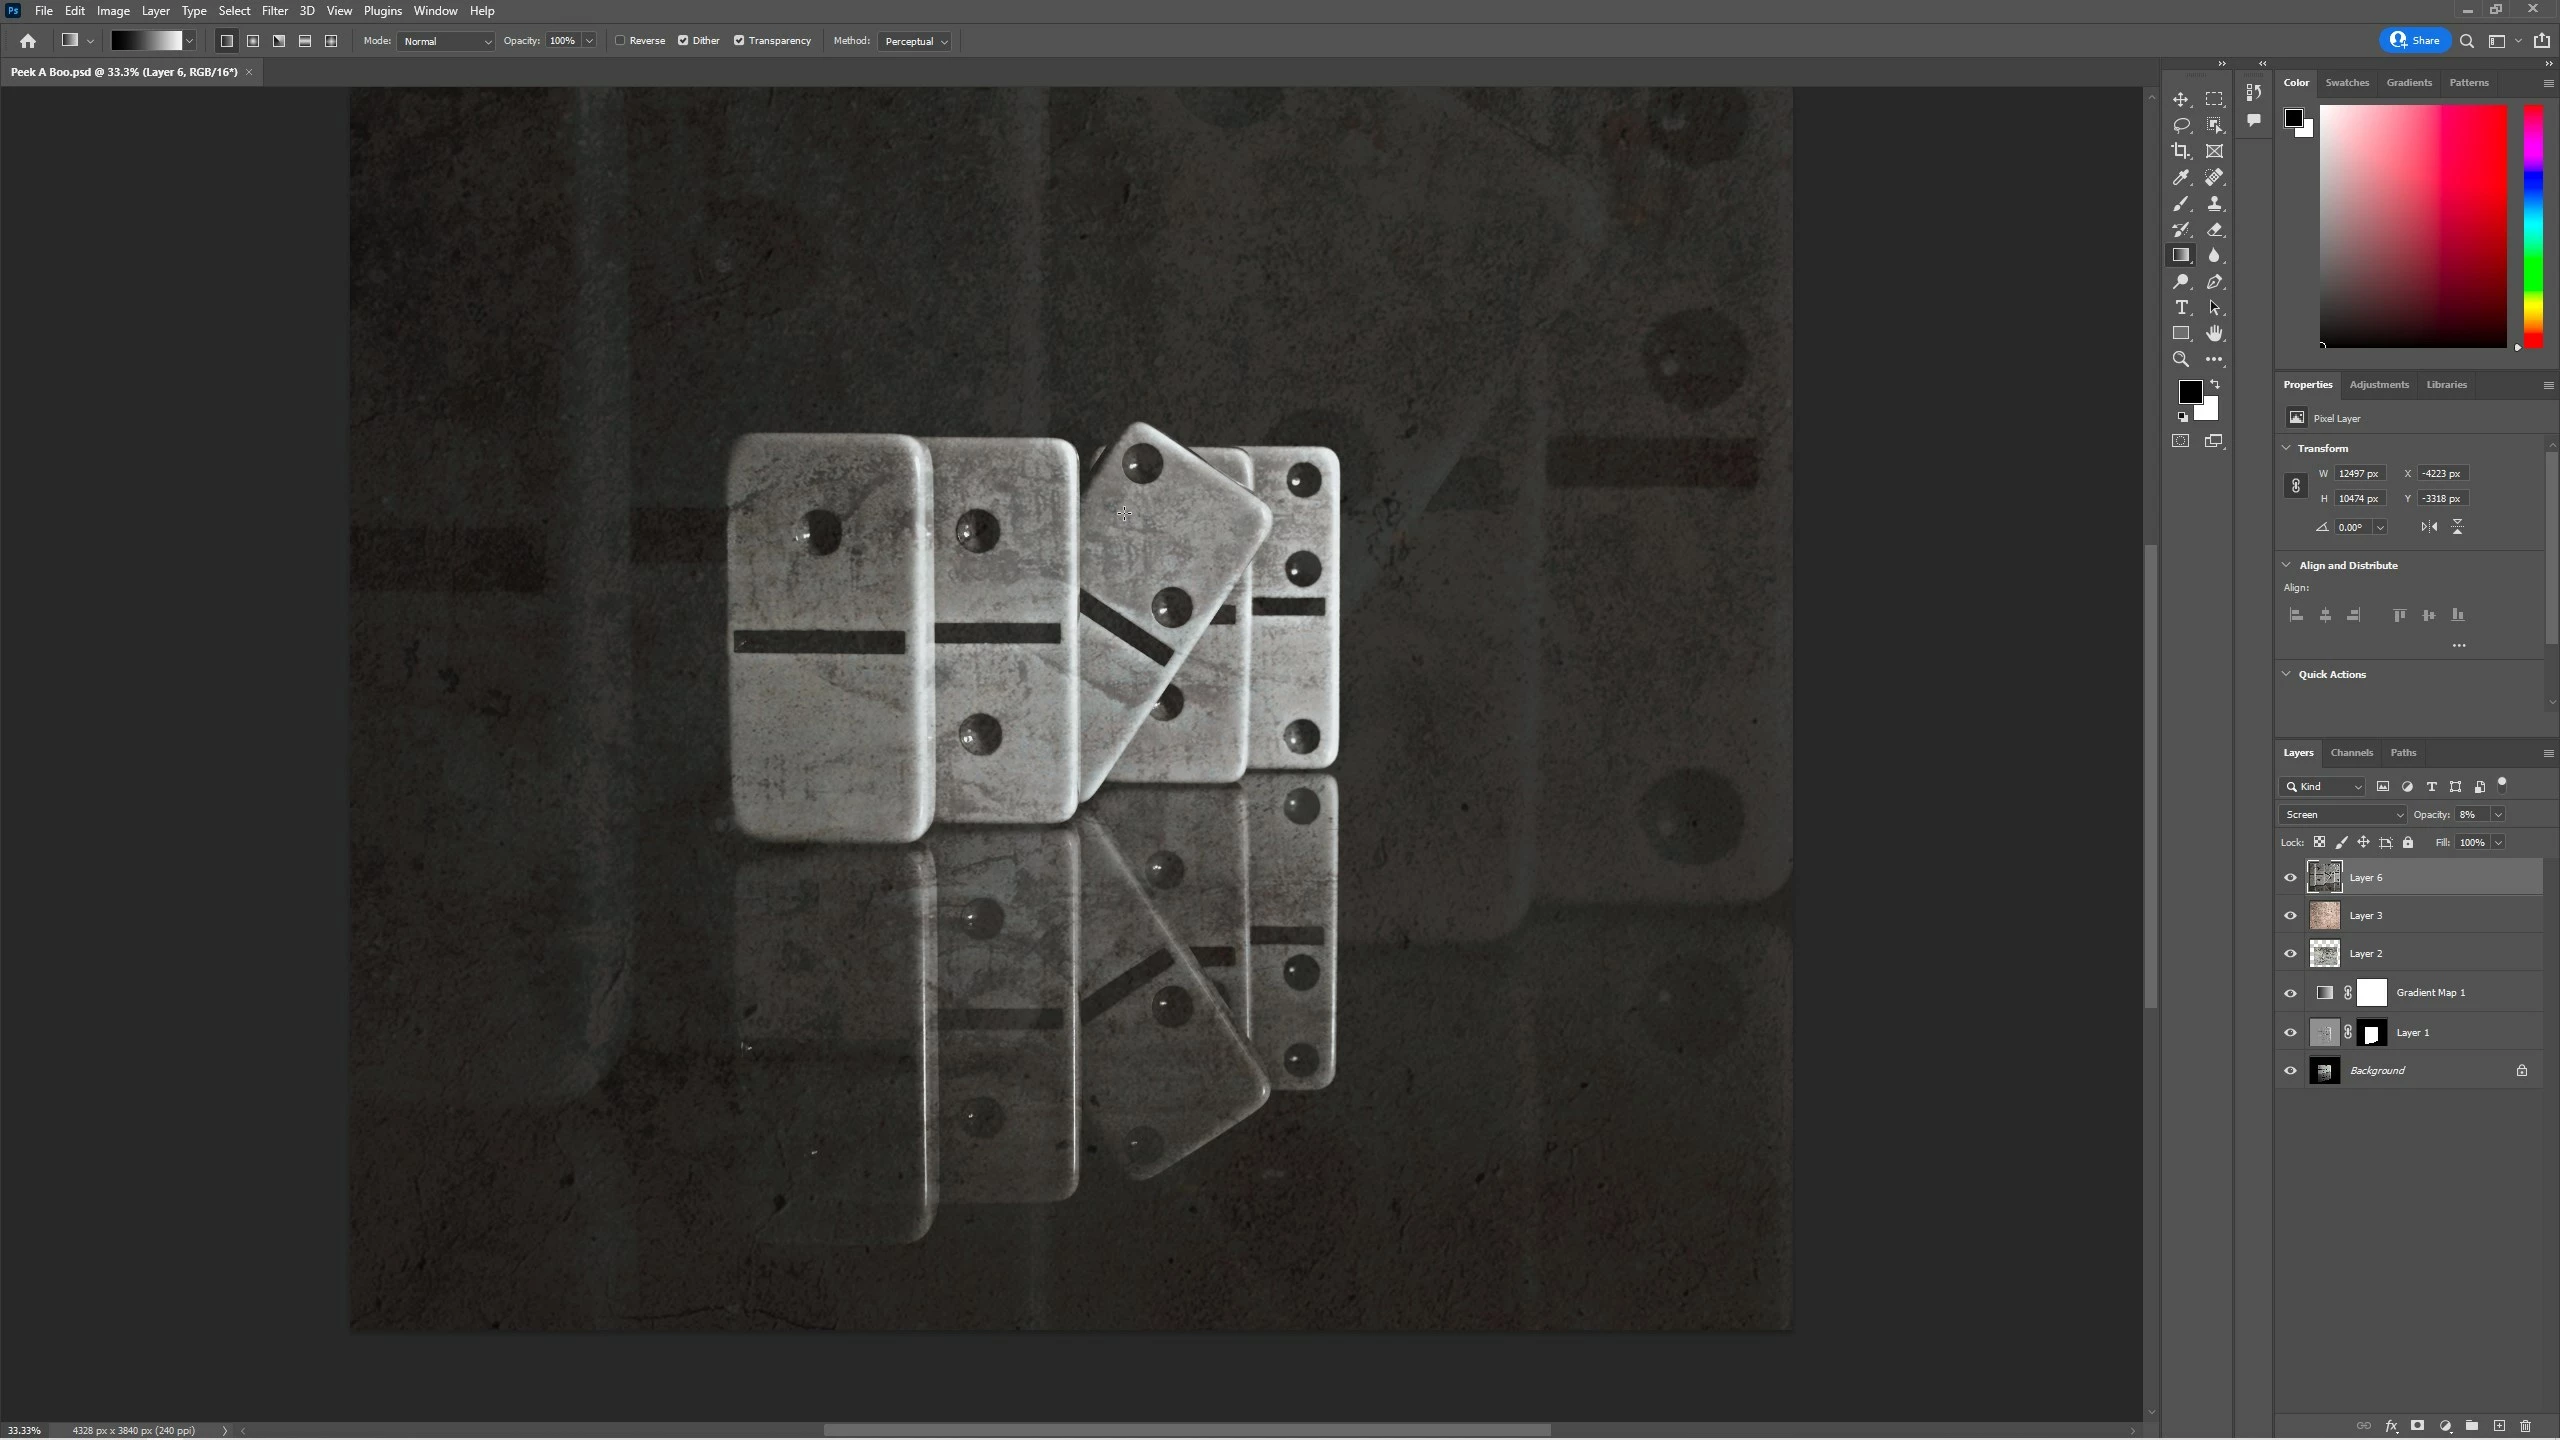Select the Brush tool
Screen dimensions: 2560x1440
[x=2181, y=204]
